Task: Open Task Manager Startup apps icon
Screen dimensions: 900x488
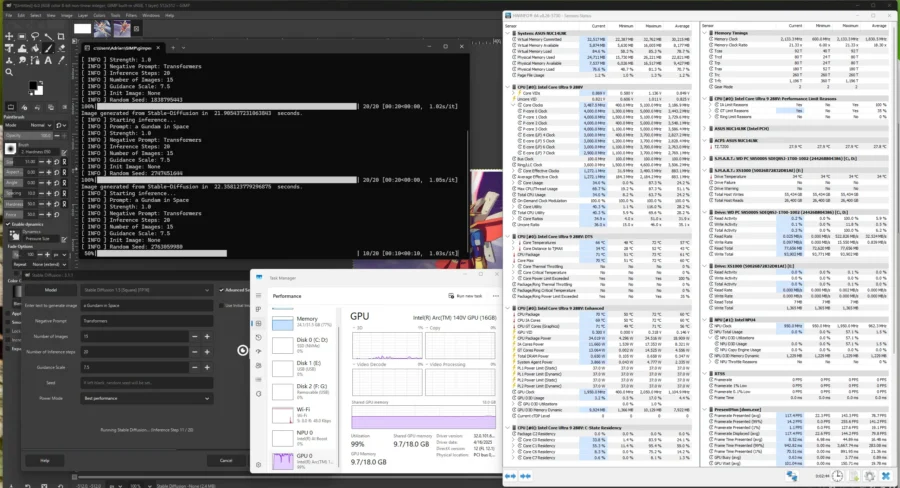Action: point(258,351)
